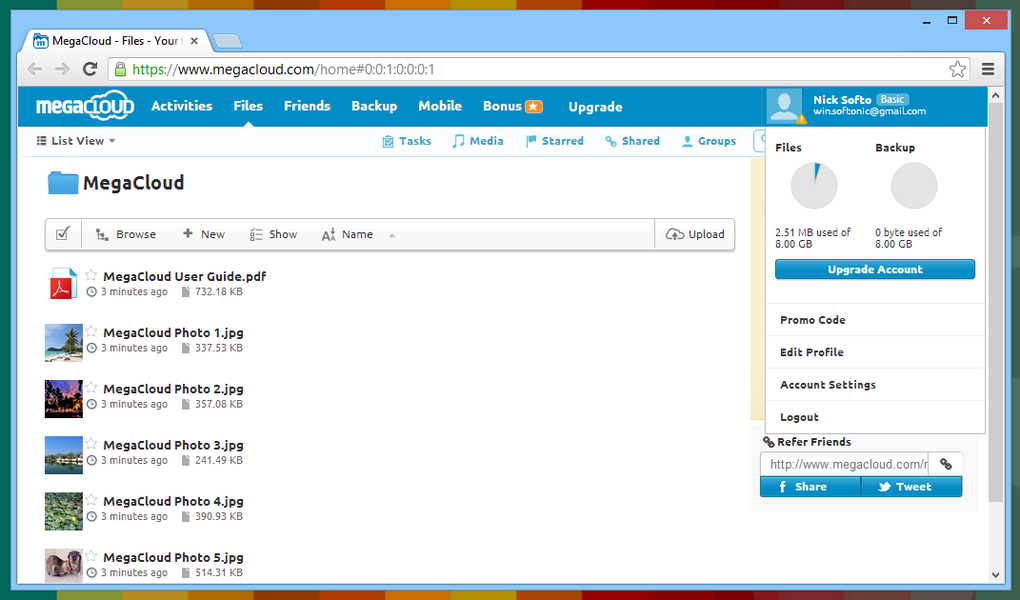Select Promo Code in account menu
1020x600 pixels.
[x=875, y=320]
